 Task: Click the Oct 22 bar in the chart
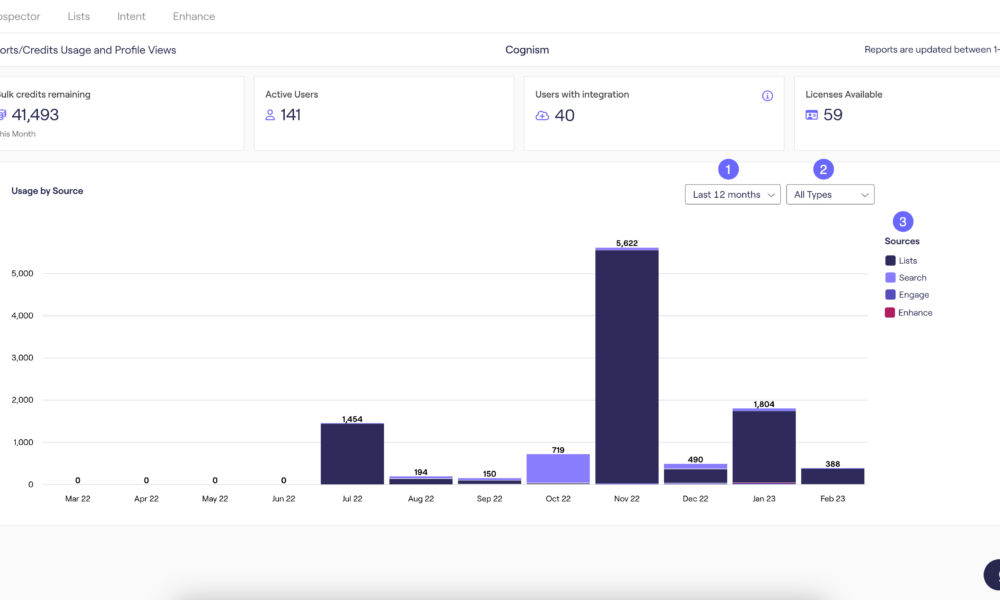[x=558, y=469]
